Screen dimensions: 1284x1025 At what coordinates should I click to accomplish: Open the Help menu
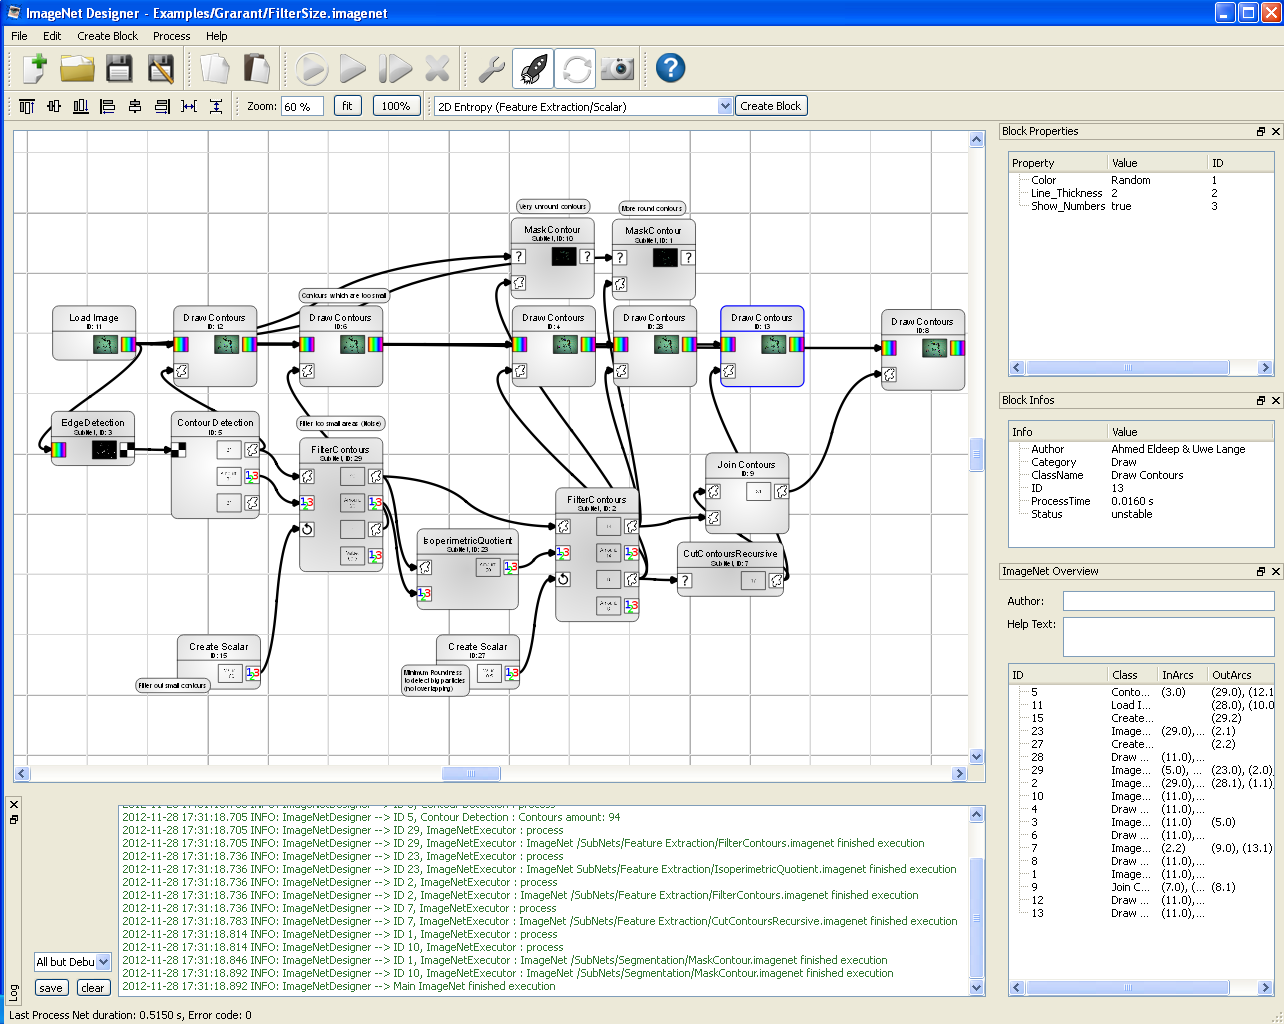(x=217, y=36)
